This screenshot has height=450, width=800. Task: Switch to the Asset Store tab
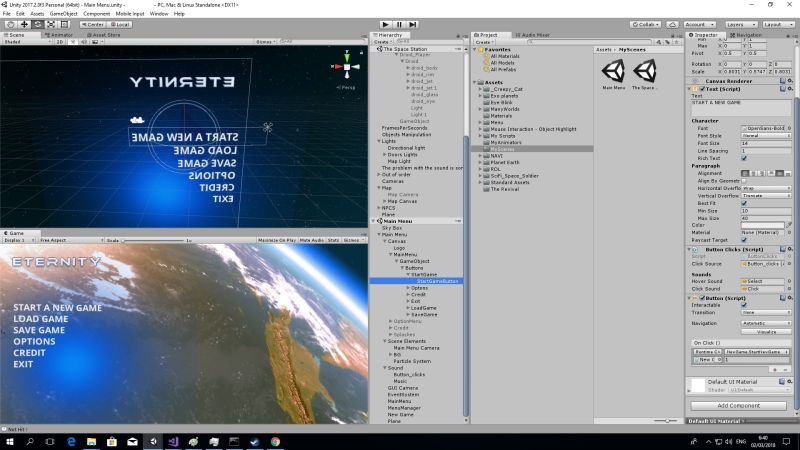[x=104, y=35]
